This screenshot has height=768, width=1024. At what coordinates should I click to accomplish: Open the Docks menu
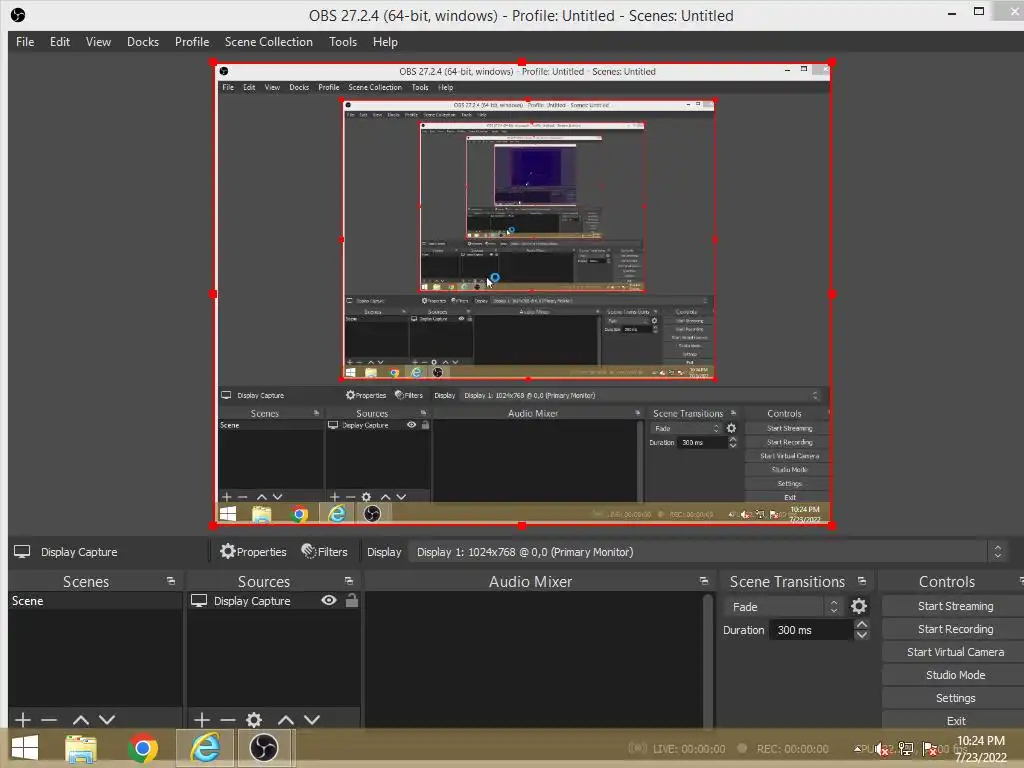point(142,42)
